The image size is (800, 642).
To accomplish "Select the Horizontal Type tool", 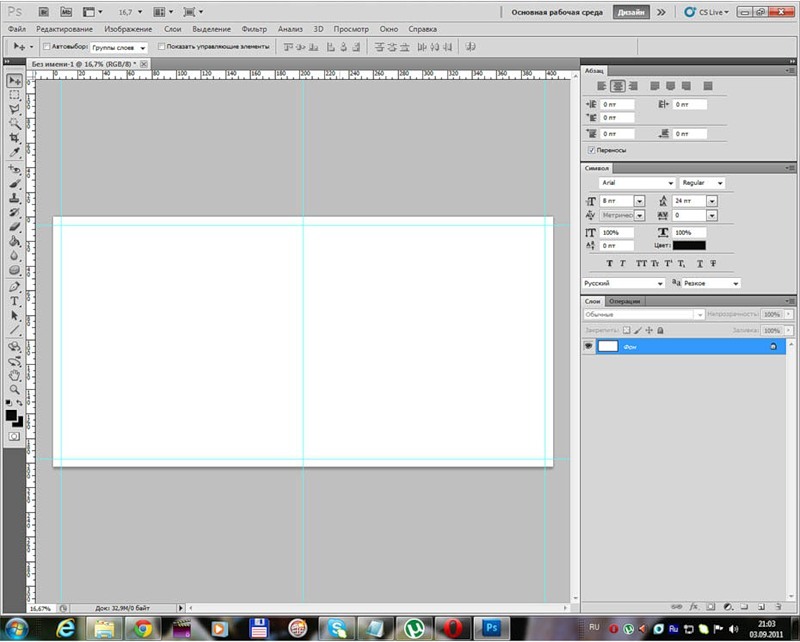I will pos(14,301).
